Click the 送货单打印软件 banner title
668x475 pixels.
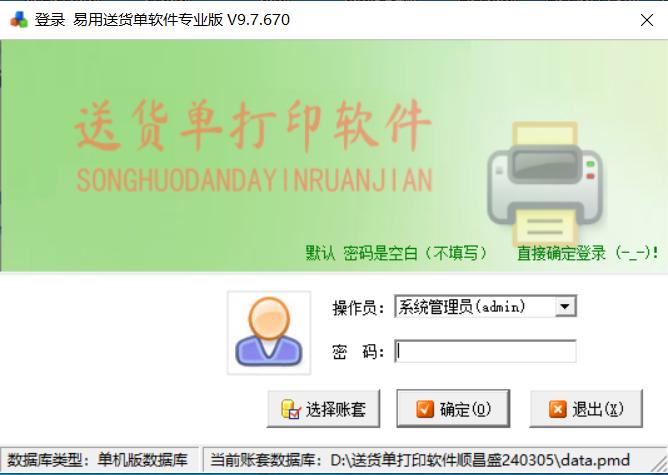tap(253, 126)
